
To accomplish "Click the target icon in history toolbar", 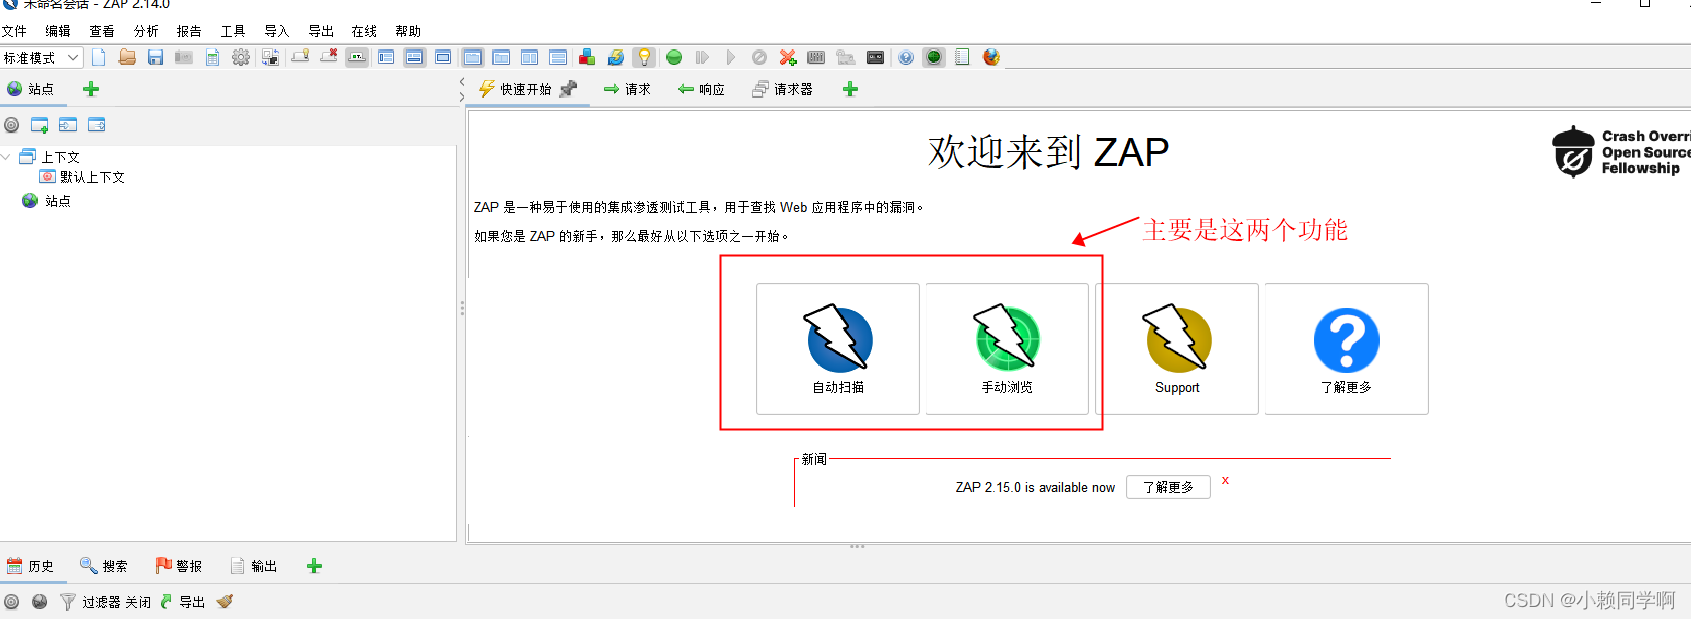I will (12, 602).
